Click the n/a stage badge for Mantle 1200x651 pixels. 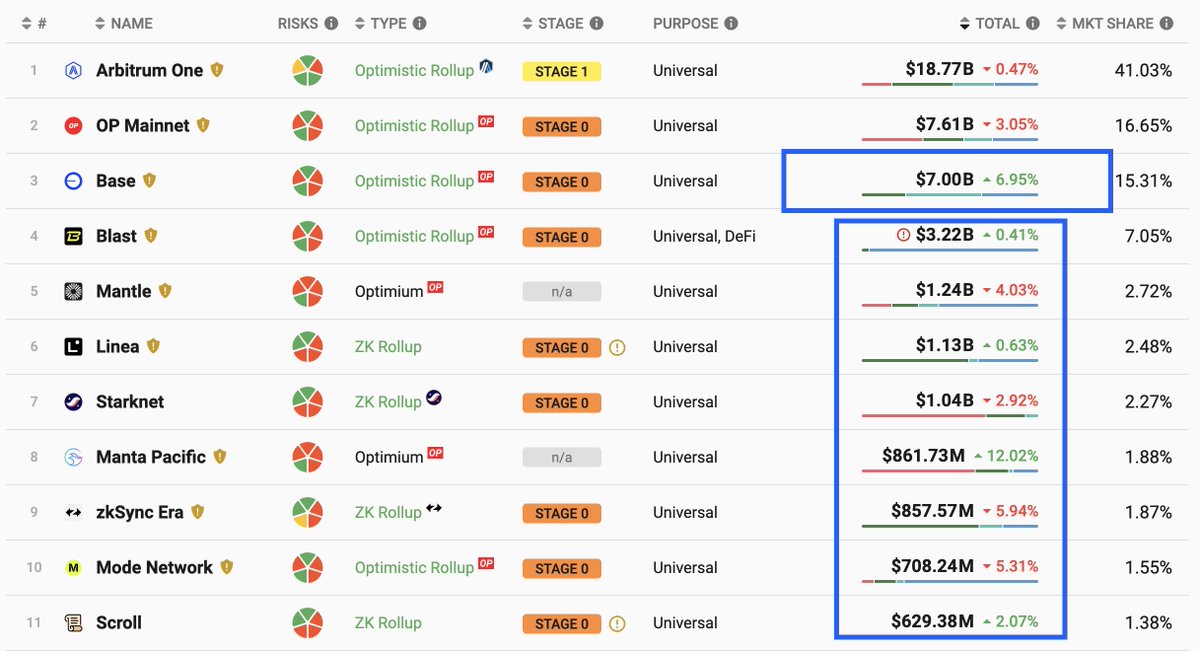tap(562, 292)
